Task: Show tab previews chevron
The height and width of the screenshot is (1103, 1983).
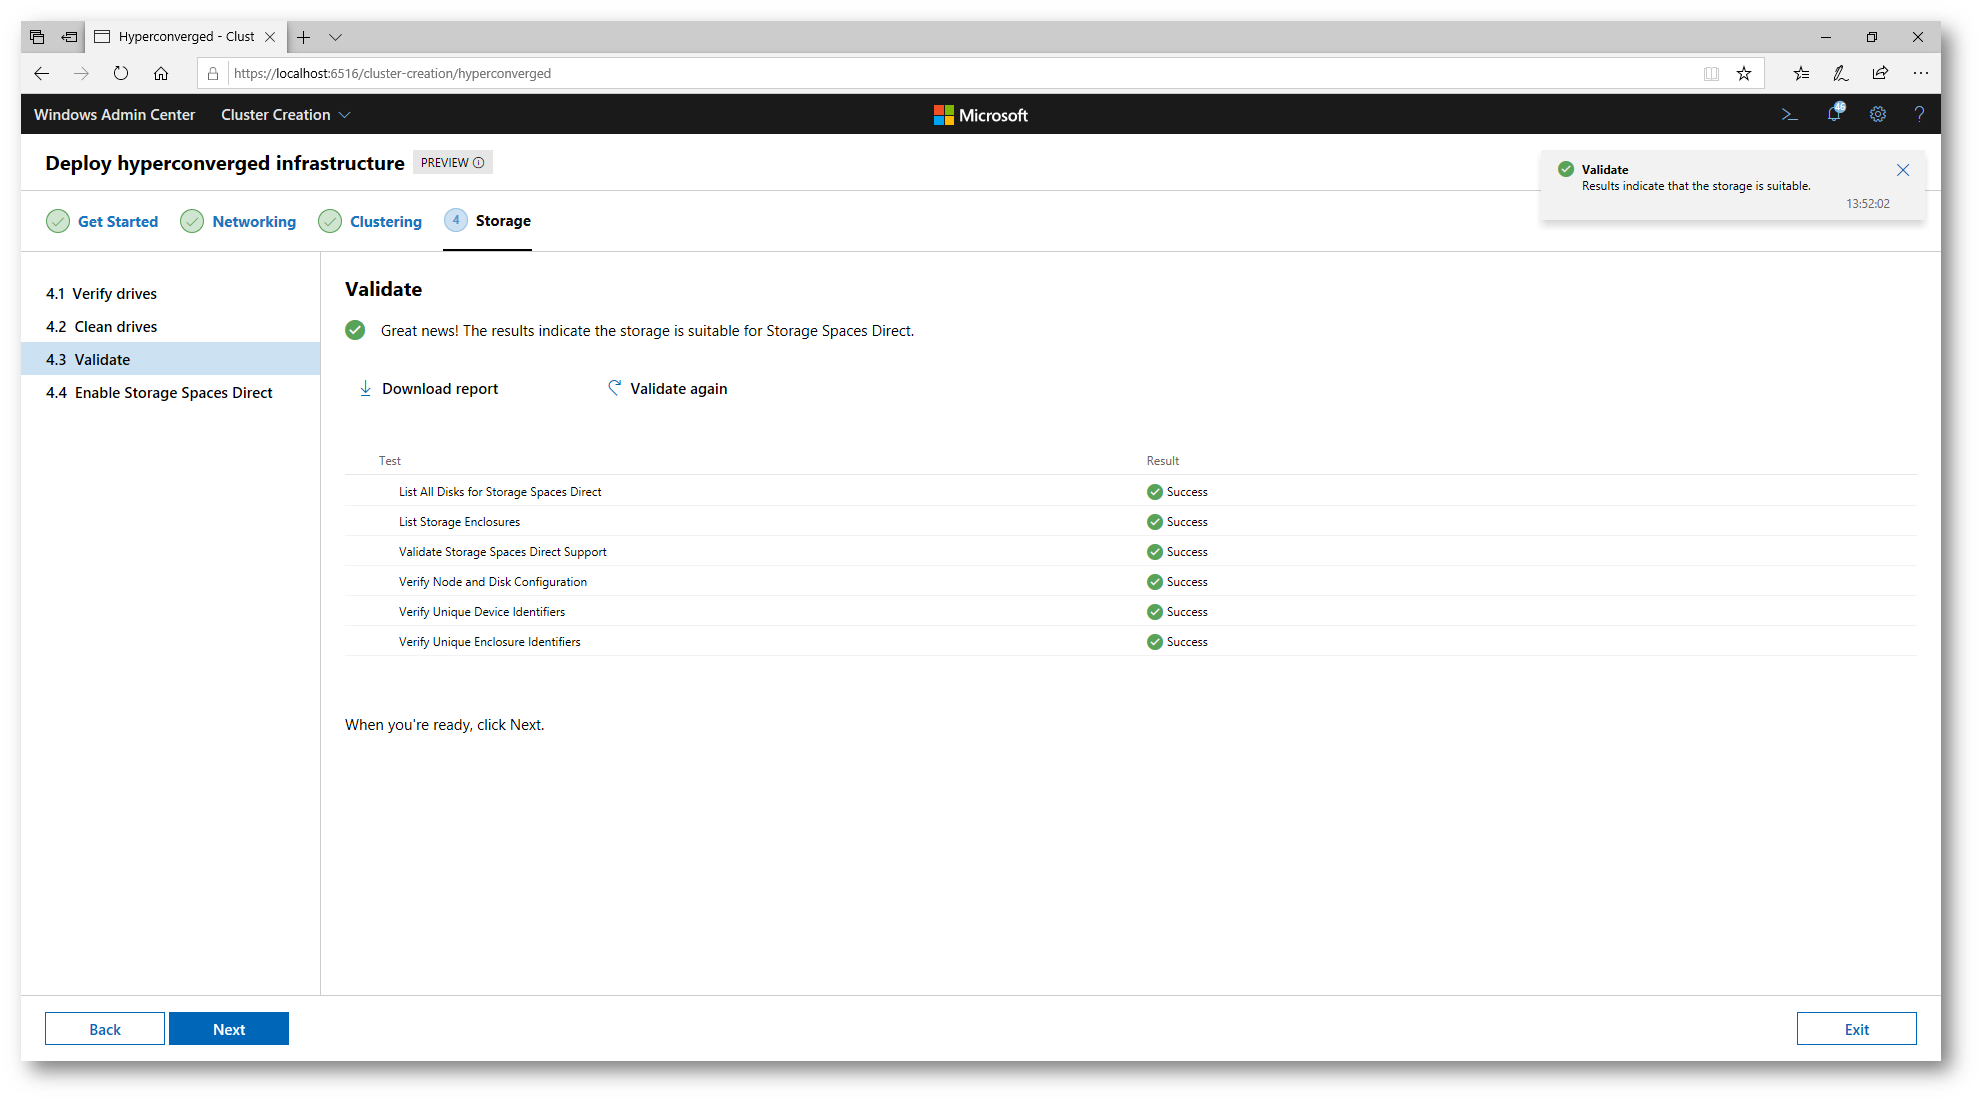Action: [x=336, y=37]
